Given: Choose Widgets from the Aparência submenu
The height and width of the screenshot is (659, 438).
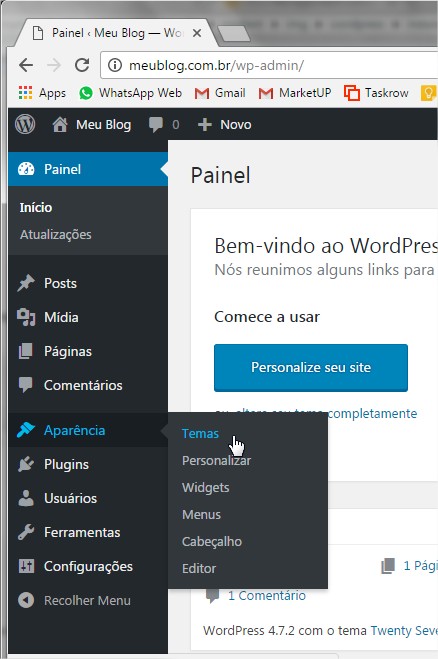Looking at the screenshot, I should (206, 488).
